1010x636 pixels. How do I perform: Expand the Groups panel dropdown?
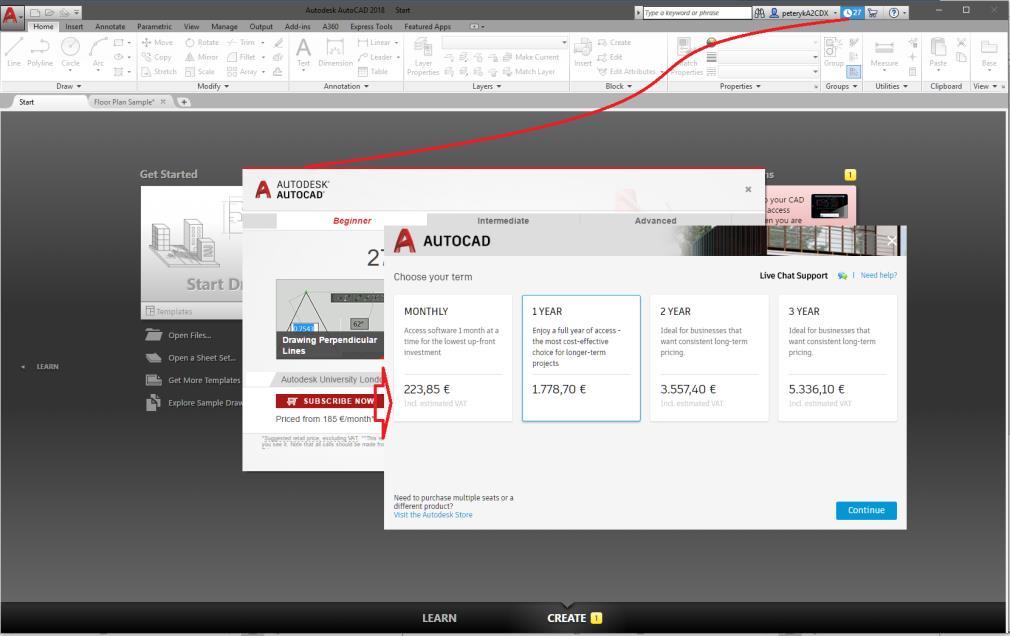(x=841, y=86)
